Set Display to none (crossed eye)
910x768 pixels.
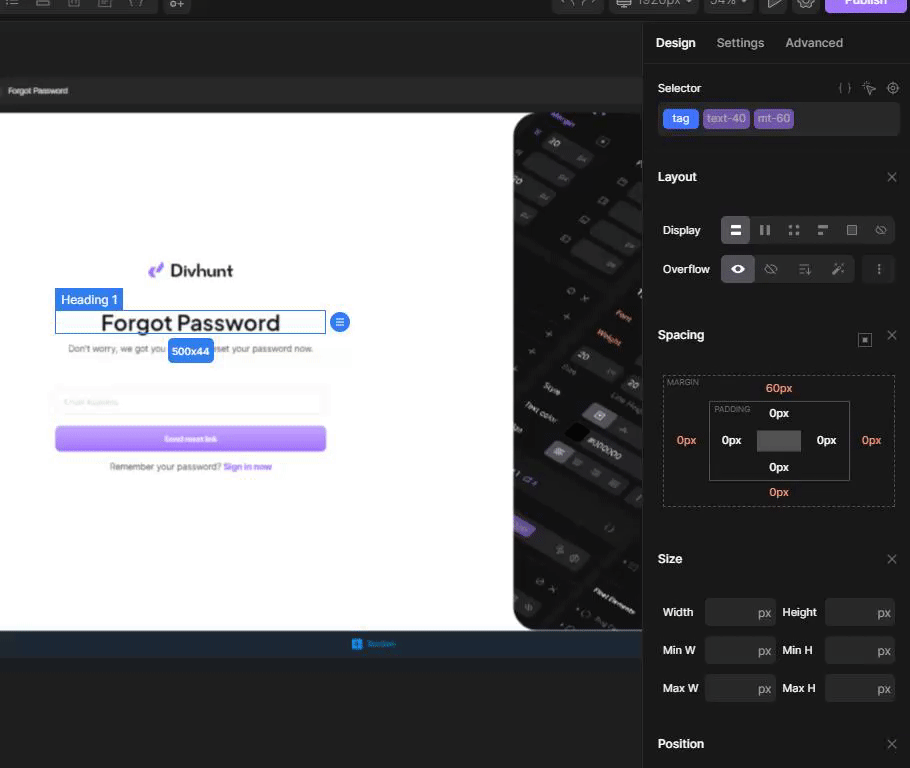[x=880, y=230]
